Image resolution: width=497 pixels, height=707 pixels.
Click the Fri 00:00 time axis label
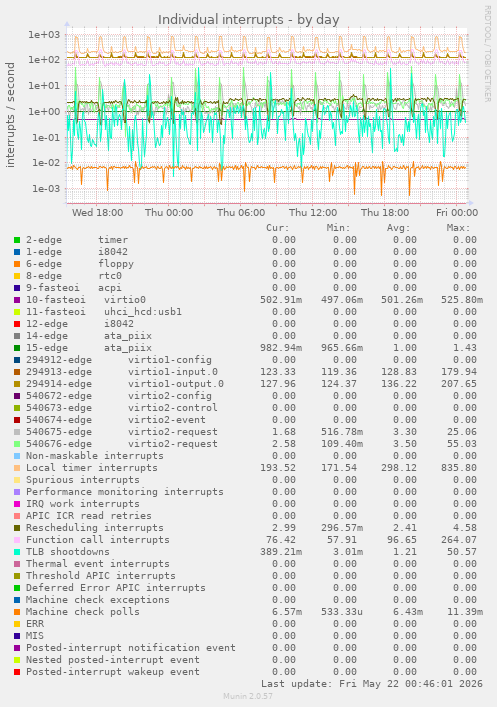coord(457,212)
